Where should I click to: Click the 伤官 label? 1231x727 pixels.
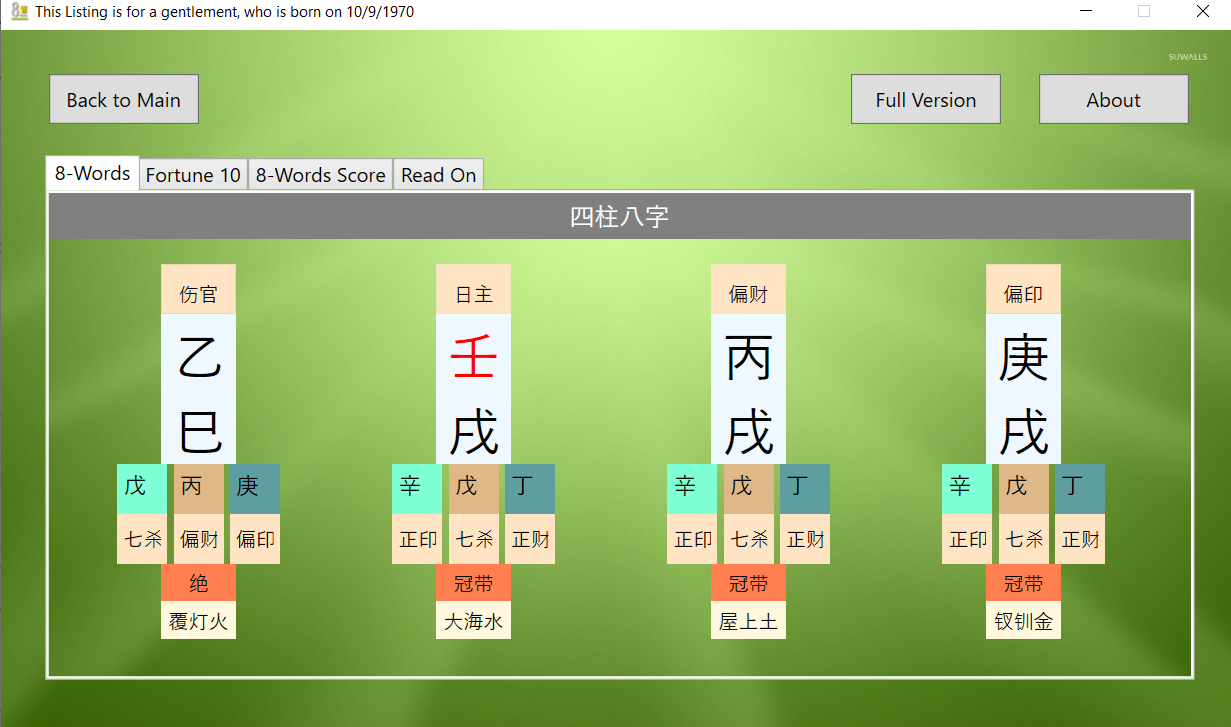pos(198,294)
